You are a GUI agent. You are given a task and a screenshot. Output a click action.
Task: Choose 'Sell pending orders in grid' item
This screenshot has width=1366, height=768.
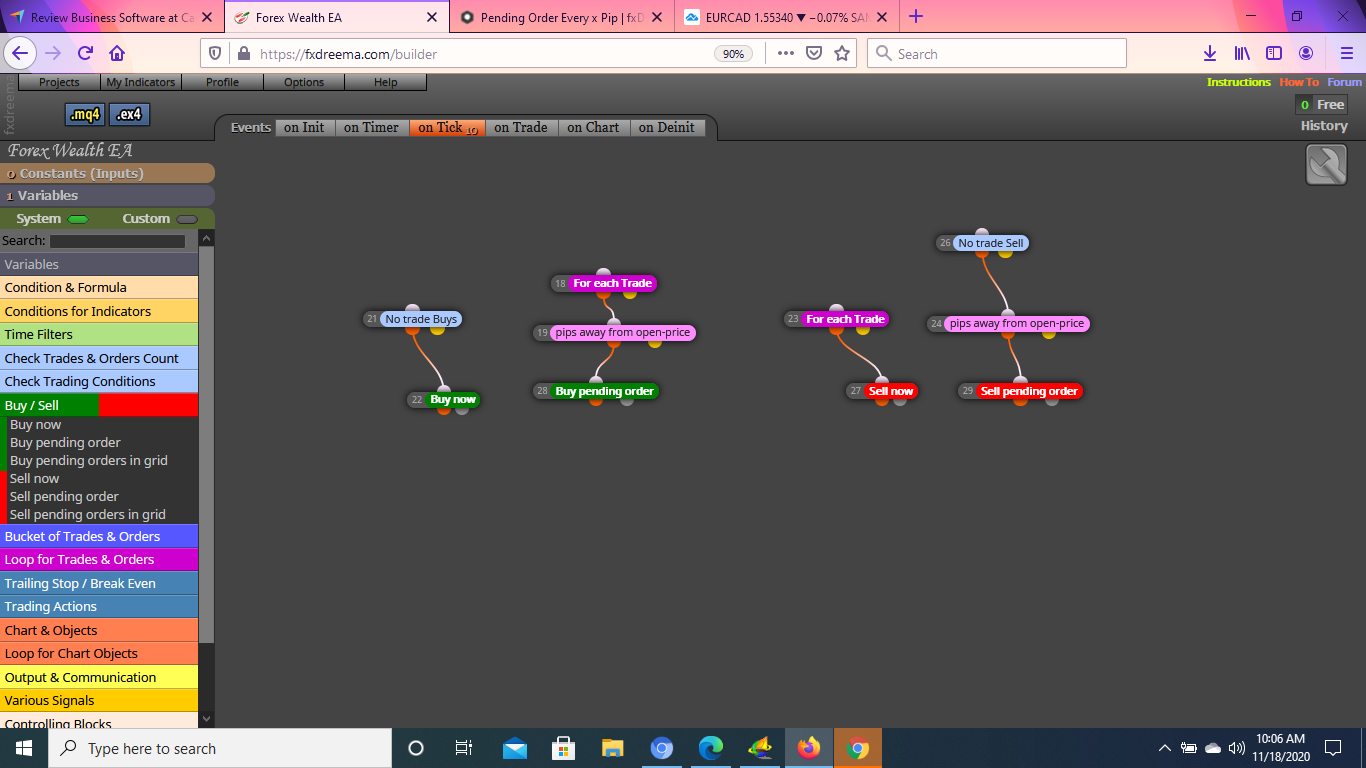[x=88, y=514]
